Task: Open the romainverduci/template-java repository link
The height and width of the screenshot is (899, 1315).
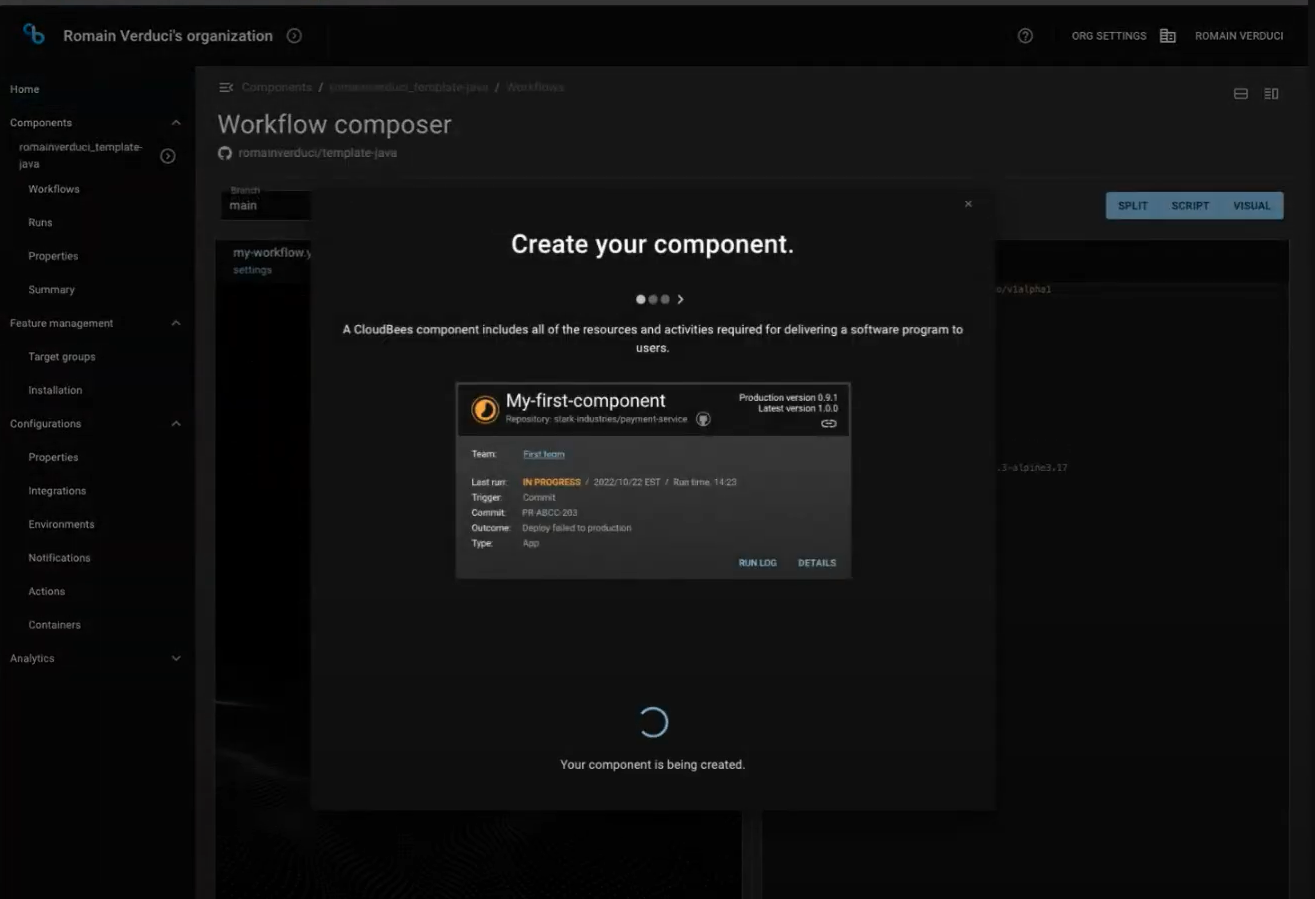Action: click(x=318, y=153)
